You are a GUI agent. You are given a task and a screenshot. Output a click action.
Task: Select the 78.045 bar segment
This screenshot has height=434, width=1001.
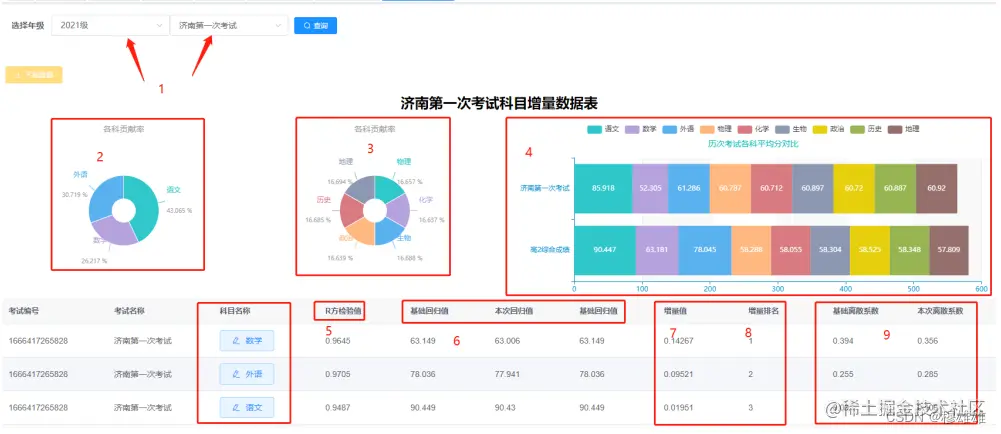pos(705,250)
